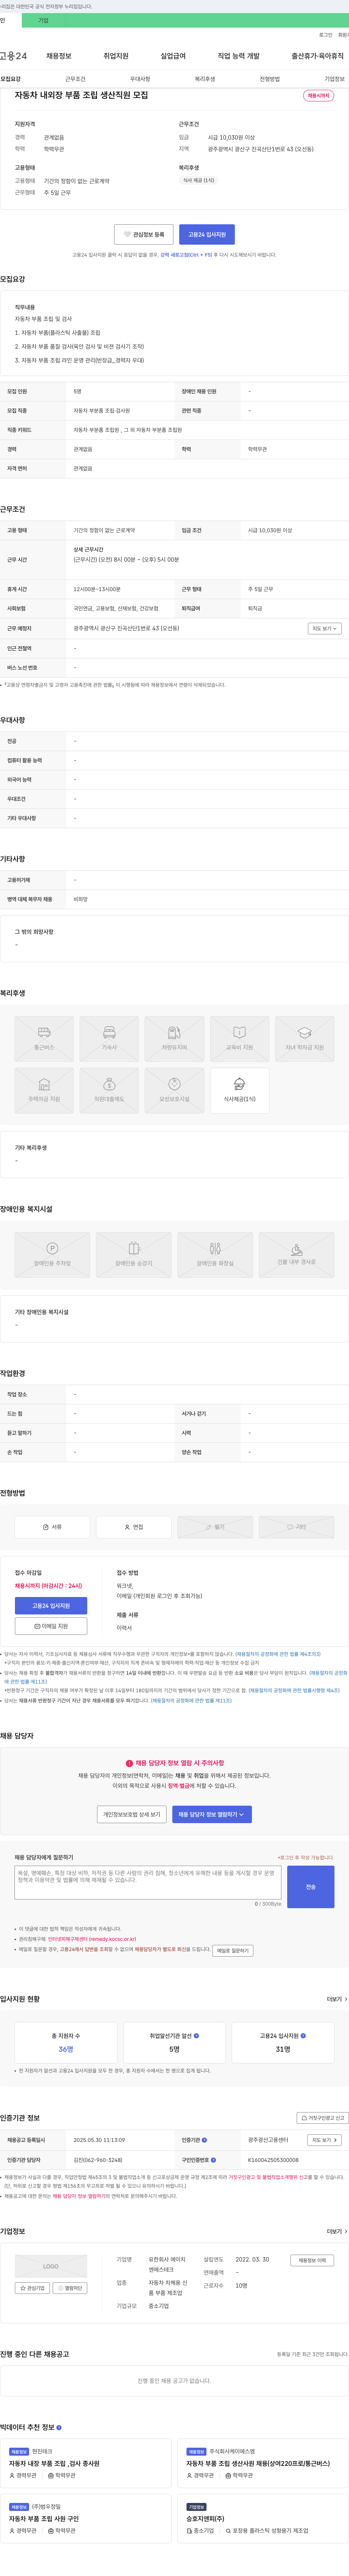The height and width of the screenshot is (2576, 349).
Task: Click the 서류 selection step
Action: pos(52,1527)
